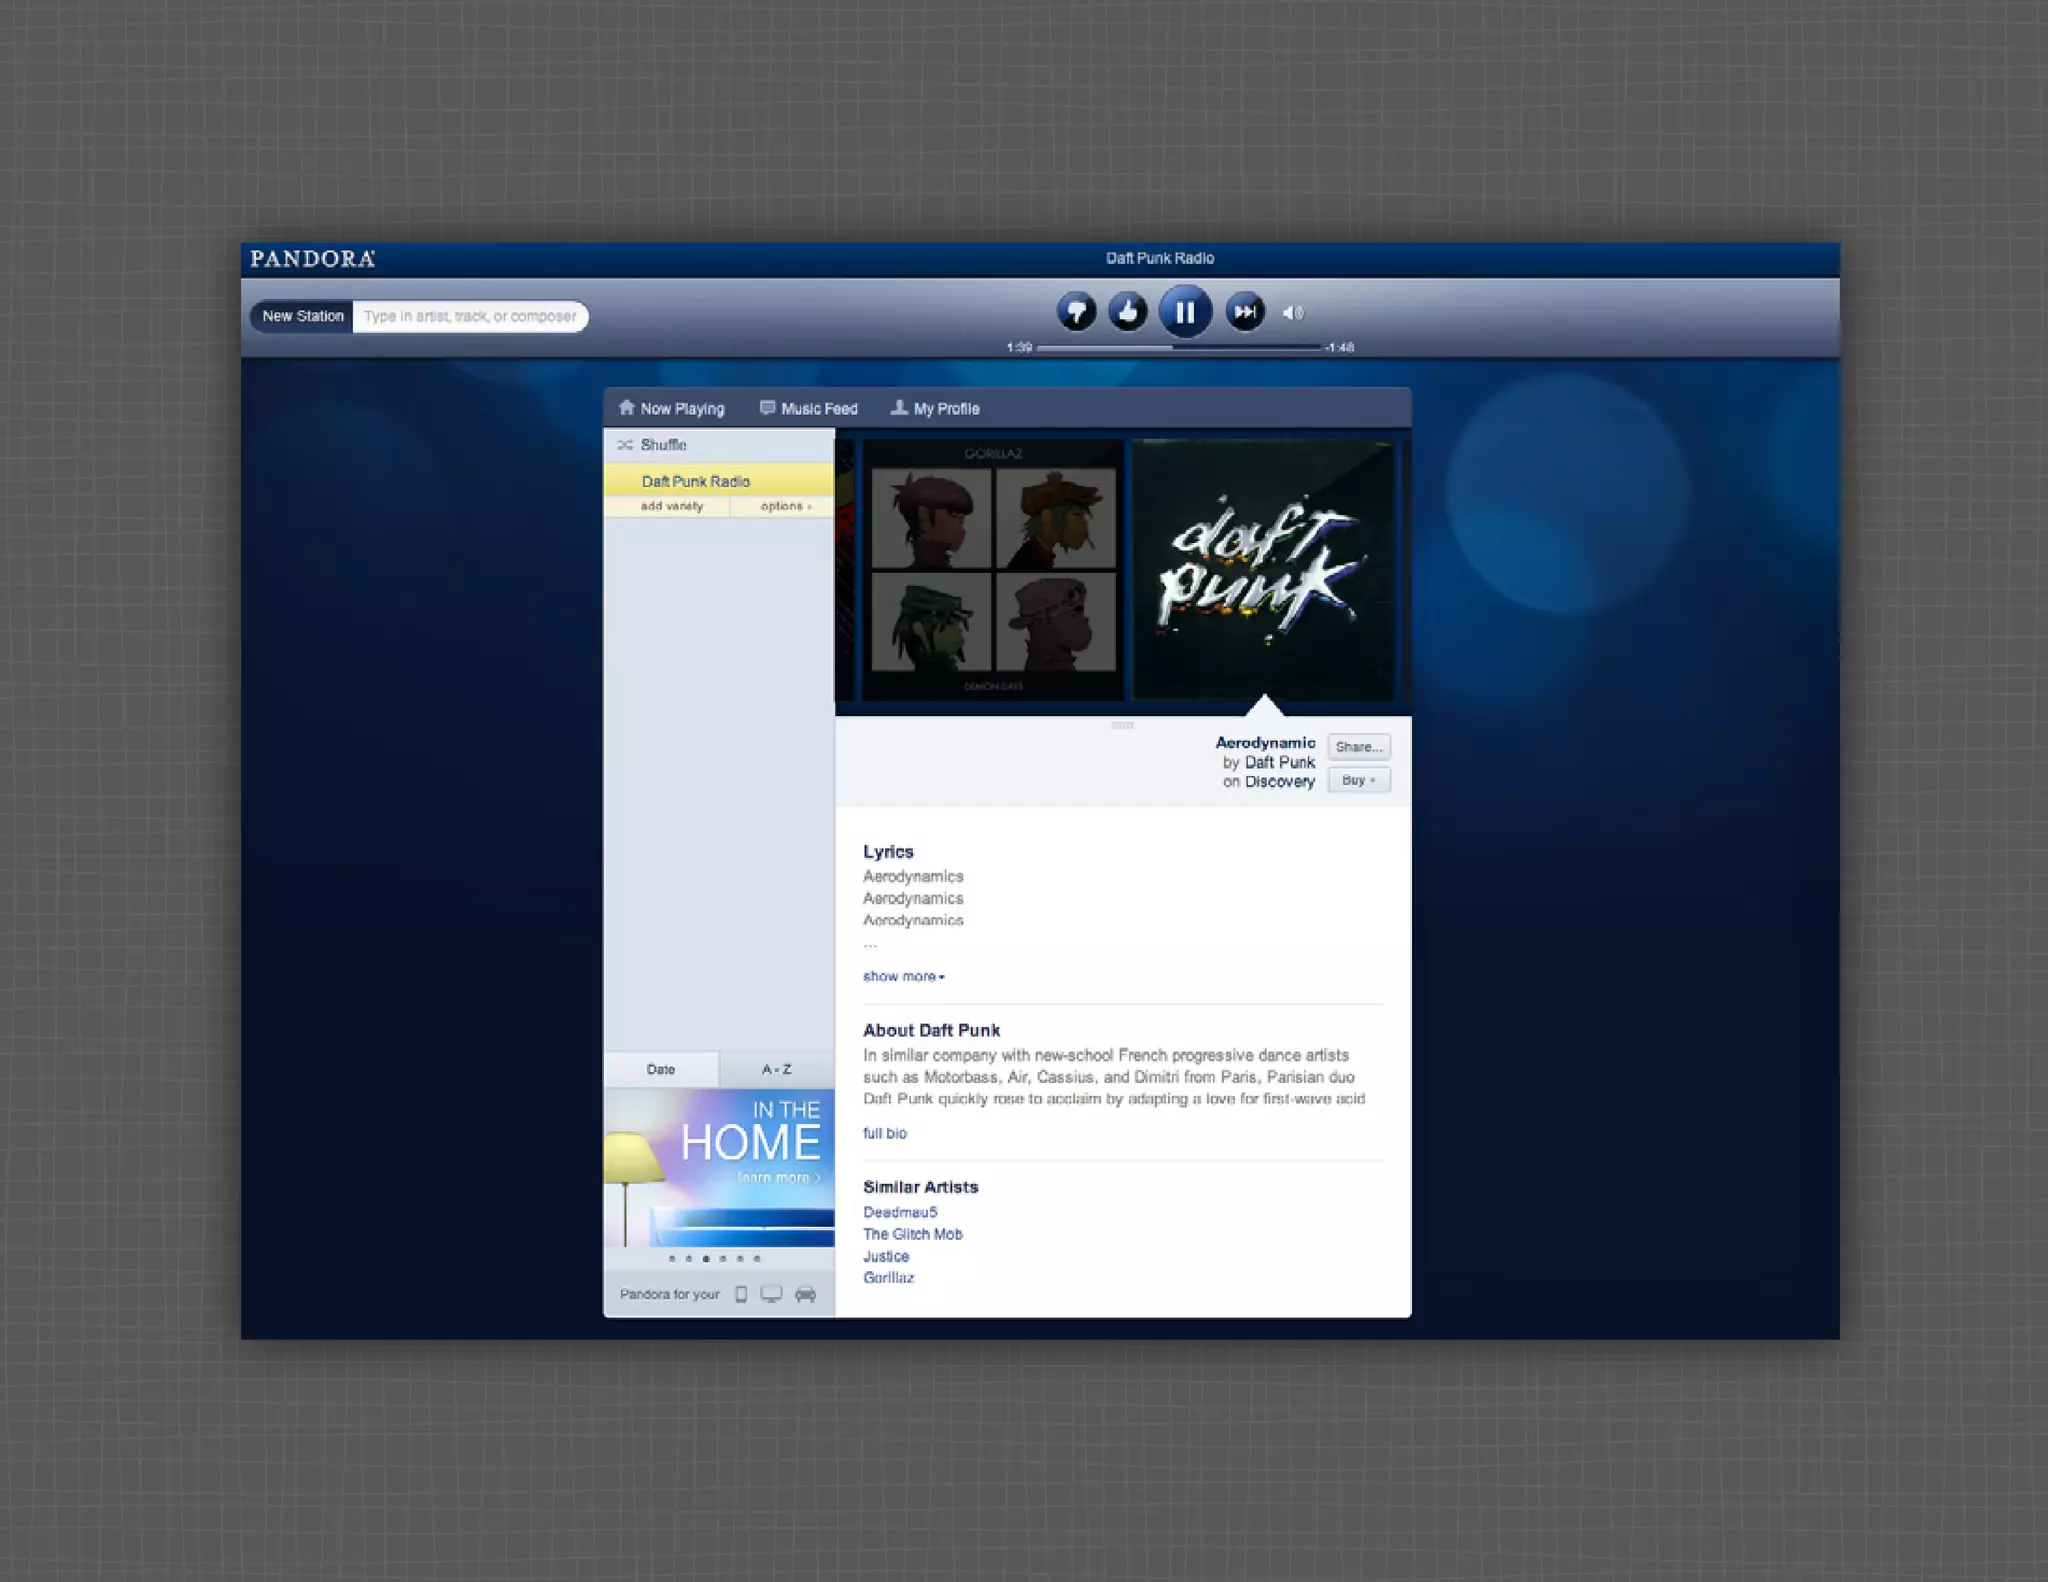Click the Share... button

click(x=1358, y=747)
